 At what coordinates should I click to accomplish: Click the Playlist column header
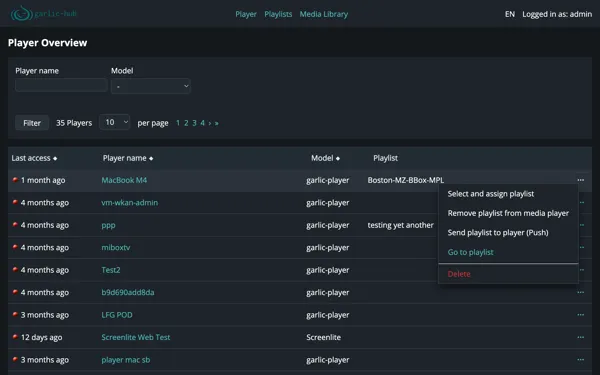(x=385, y=158)
